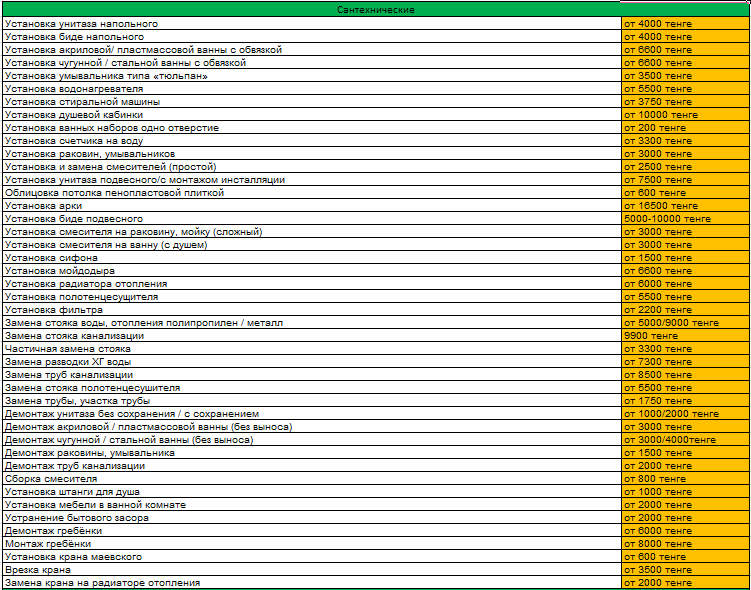Select the 'от 800 тенге' price cell
Image resolution: width=751 pixels, height=590 pixels.
(x=685, y=479)
